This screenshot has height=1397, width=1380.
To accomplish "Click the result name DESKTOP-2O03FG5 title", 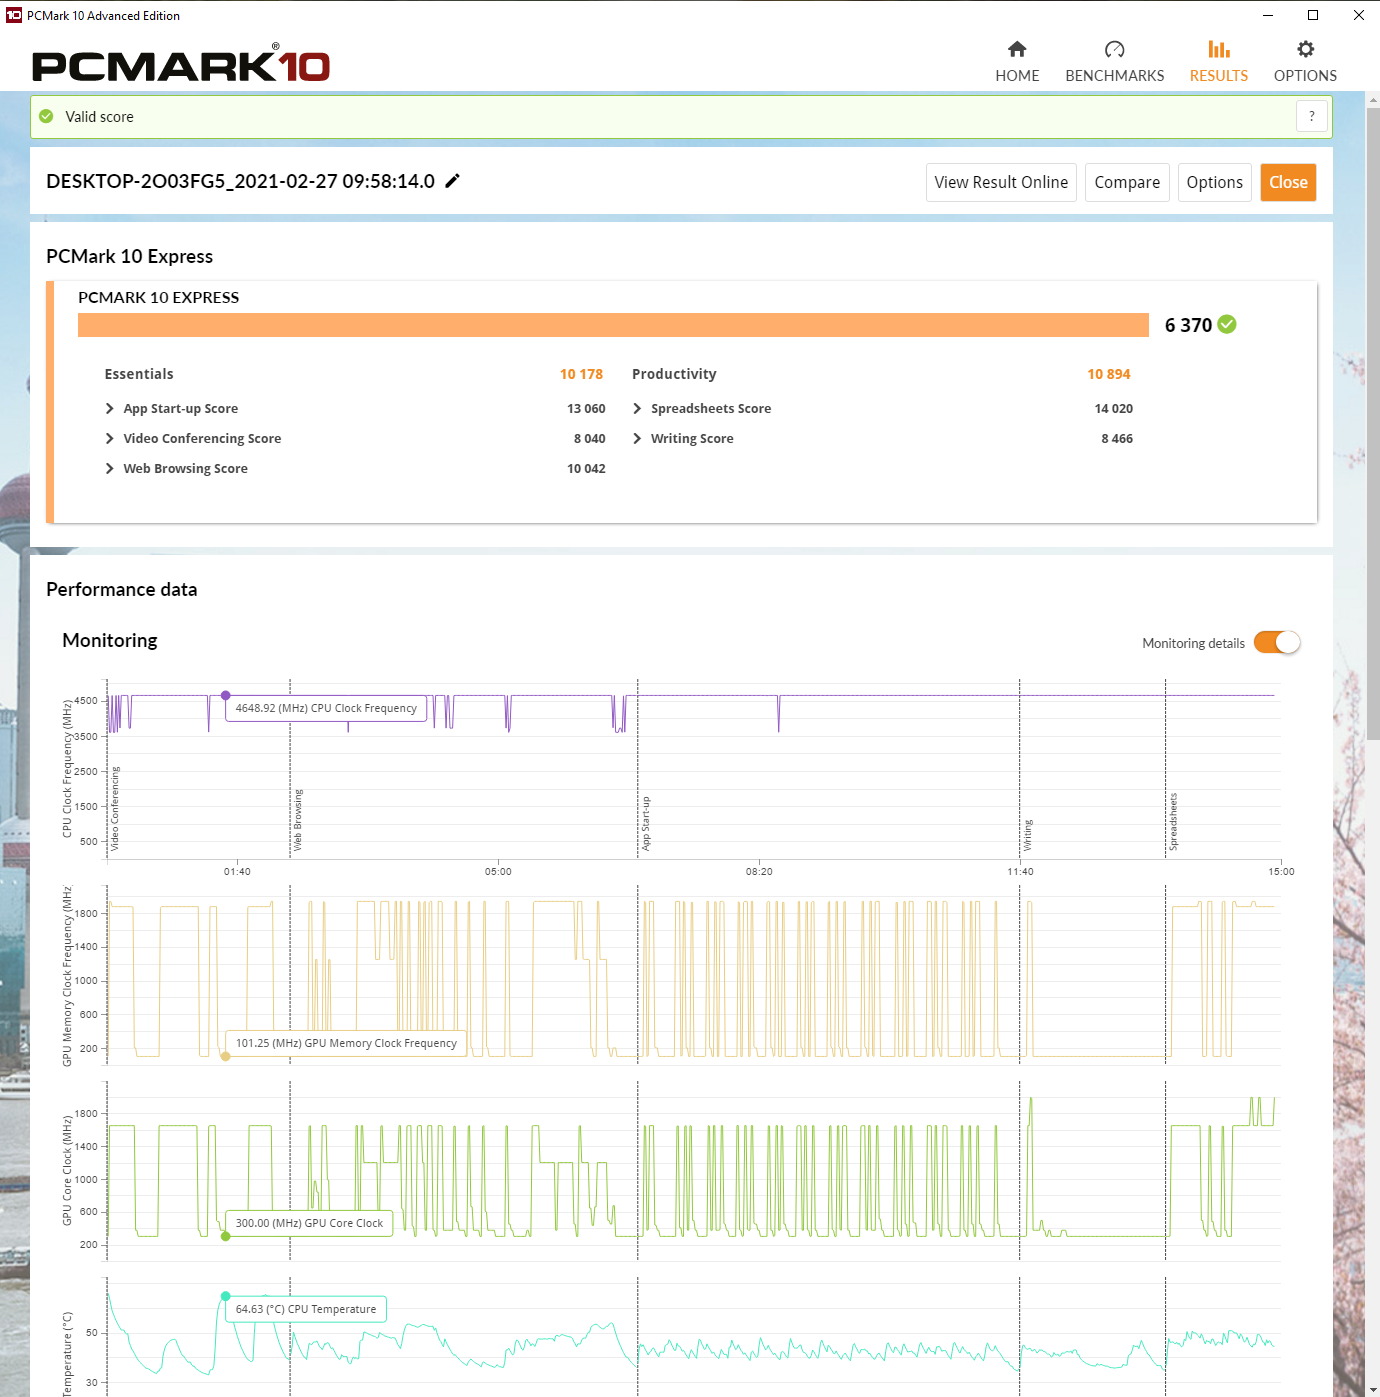I will coord(240,181).
